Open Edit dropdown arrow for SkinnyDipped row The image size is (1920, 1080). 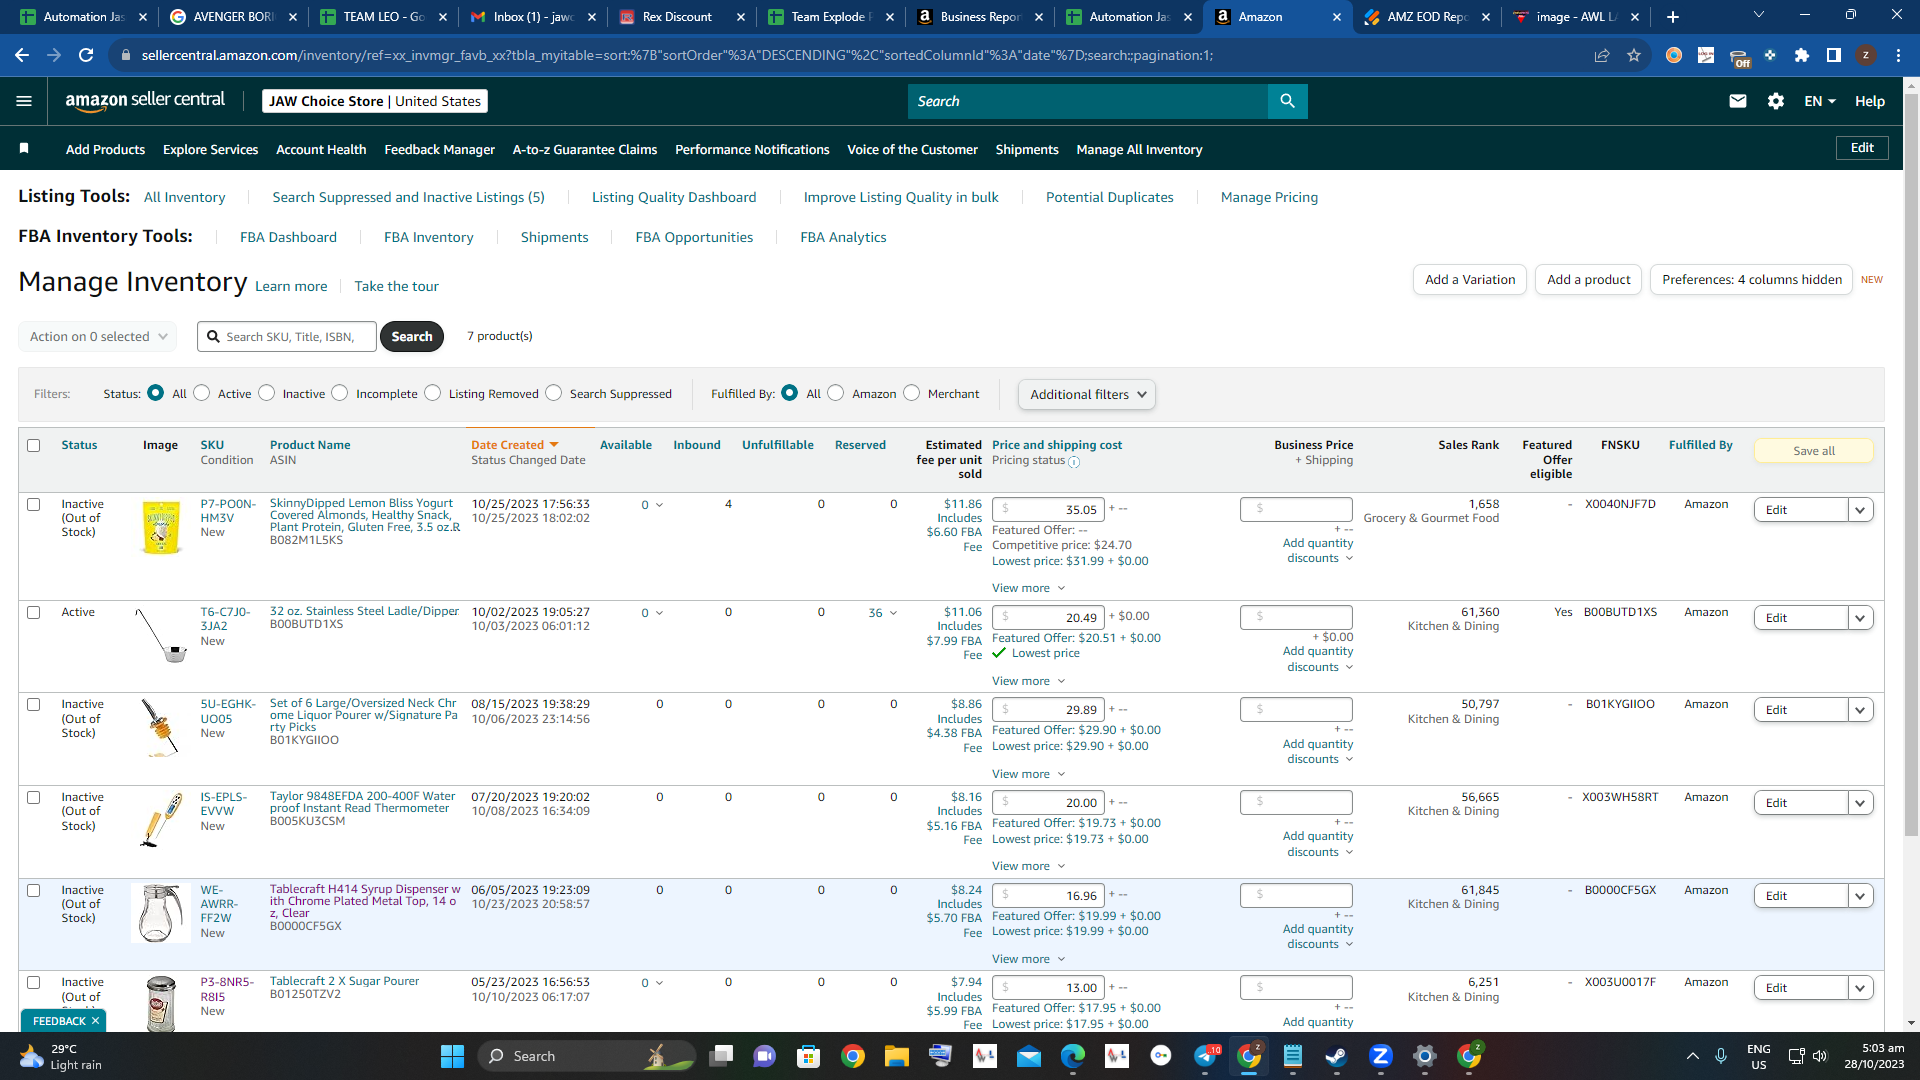pos(1860,510)
